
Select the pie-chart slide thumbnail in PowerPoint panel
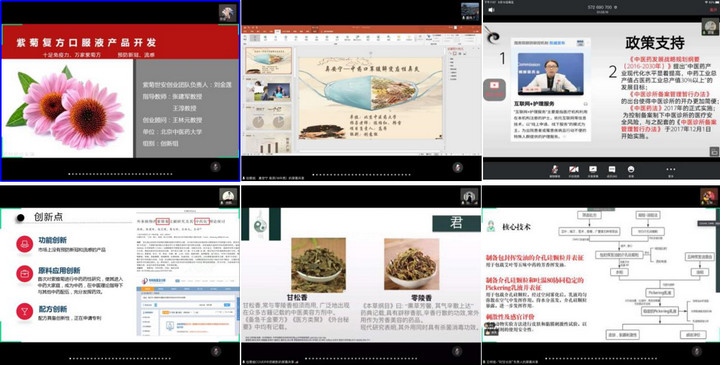pos(268,118)
